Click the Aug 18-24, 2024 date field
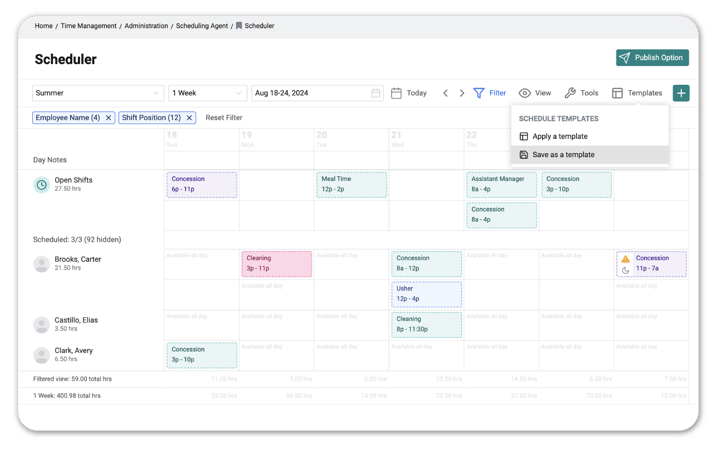This screenshot has width=726, height=462. (x=317, y=93)
